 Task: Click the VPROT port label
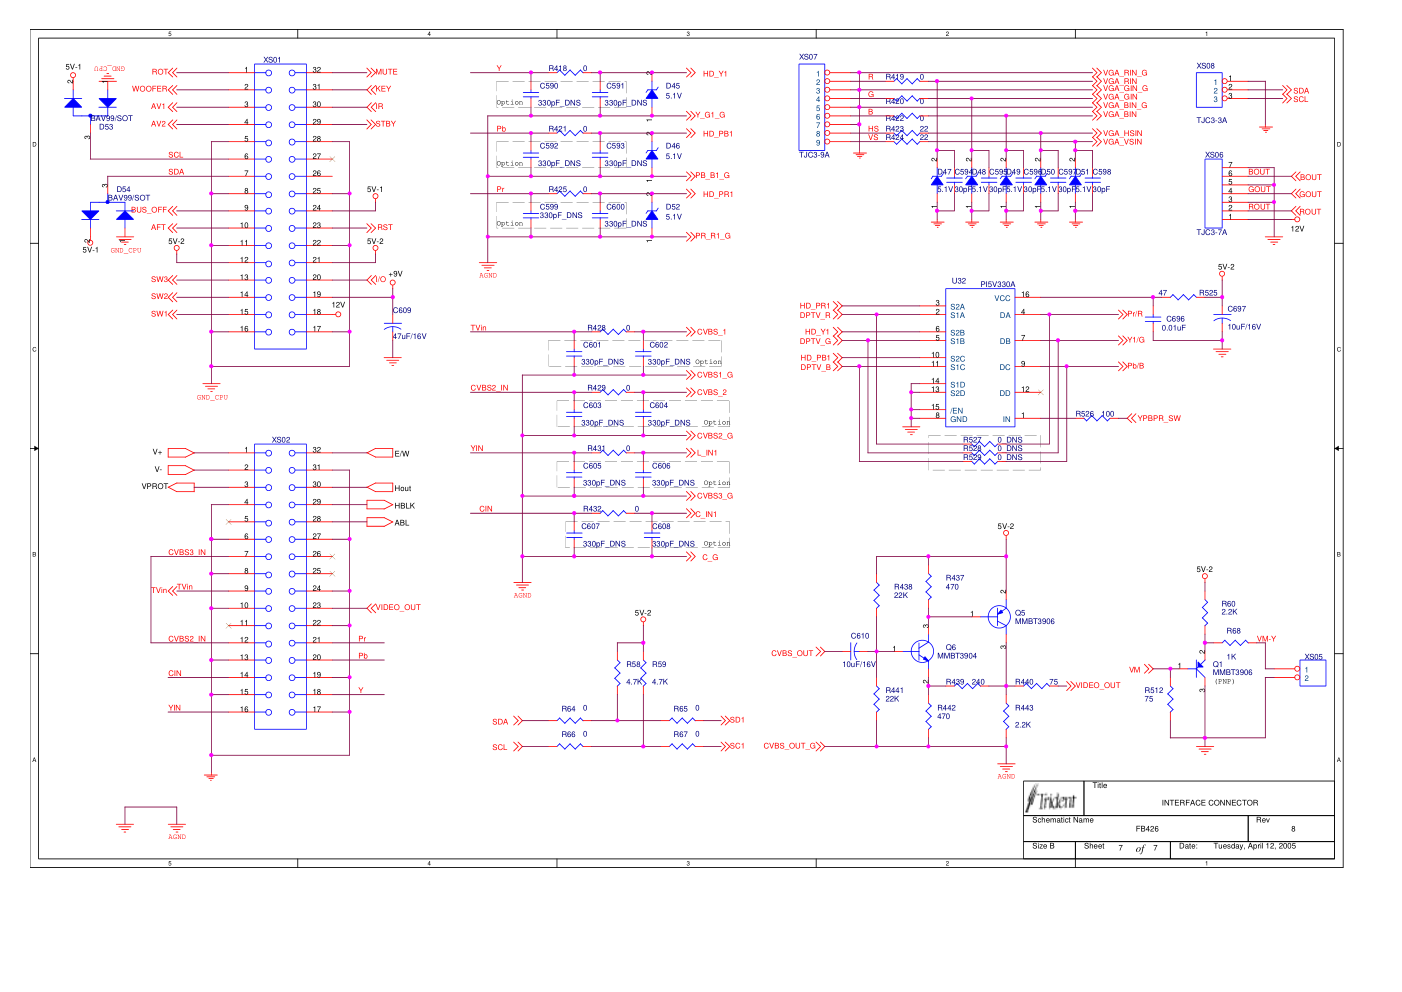154,486
